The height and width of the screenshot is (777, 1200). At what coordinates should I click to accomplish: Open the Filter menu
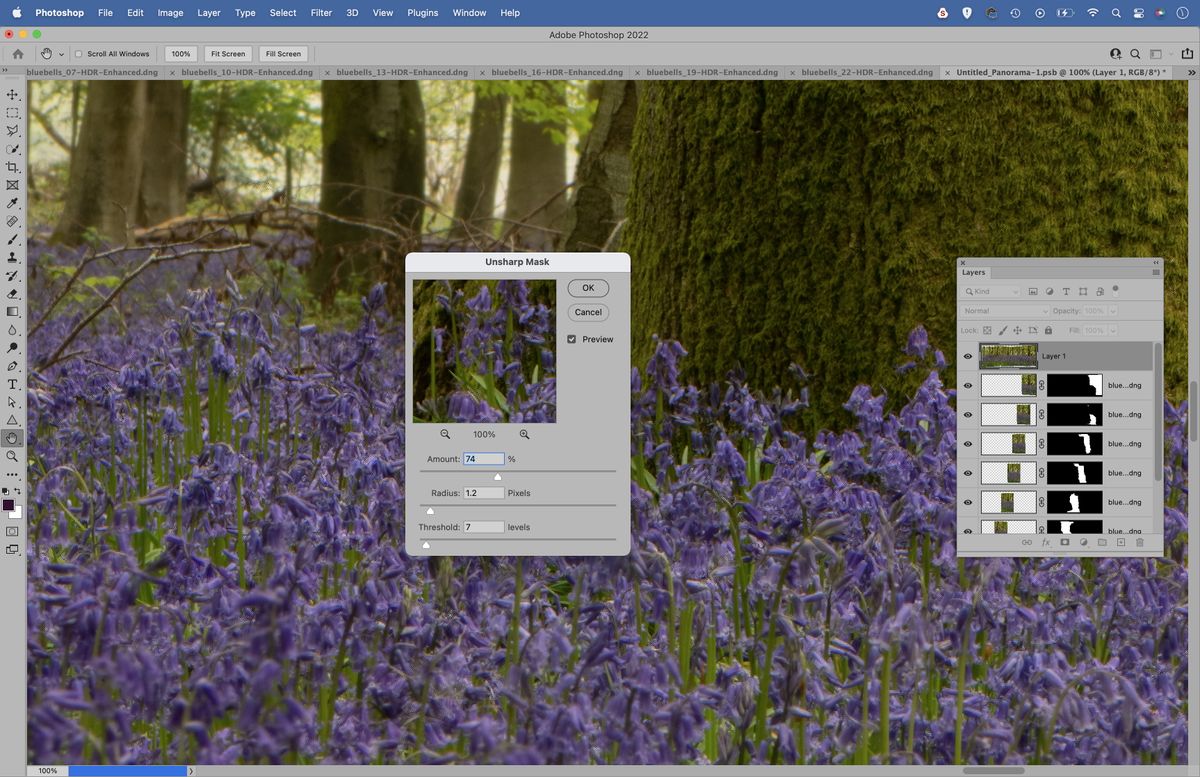pos(320,13)
